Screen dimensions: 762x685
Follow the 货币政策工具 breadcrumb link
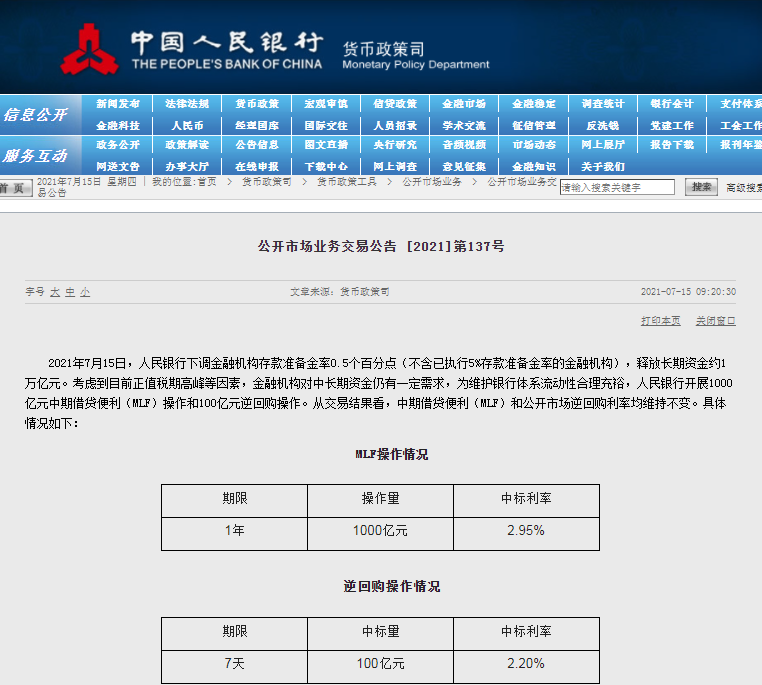click(347, 182)
